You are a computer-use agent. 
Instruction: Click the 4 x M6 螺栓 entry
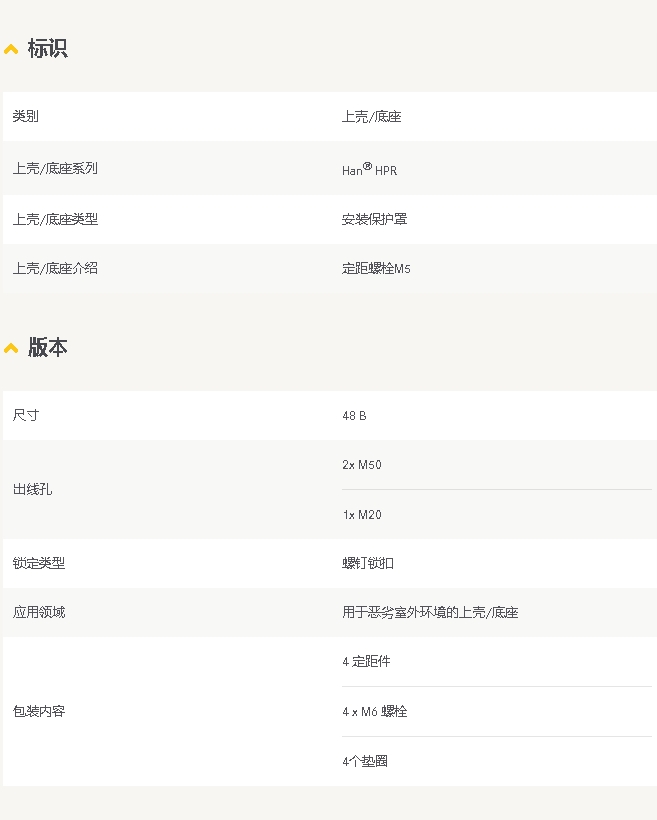(x=374, y=712)
